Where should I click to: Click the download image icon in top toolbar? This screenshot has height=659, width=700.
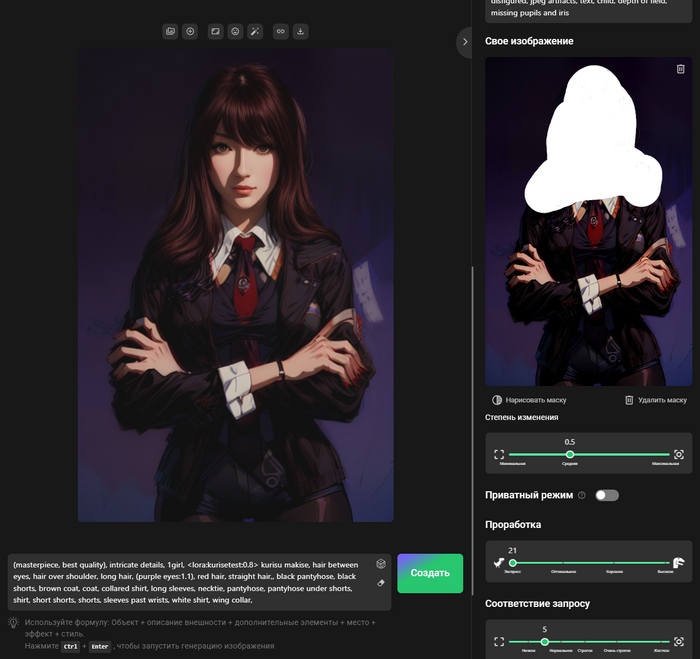tap(301, 31)
